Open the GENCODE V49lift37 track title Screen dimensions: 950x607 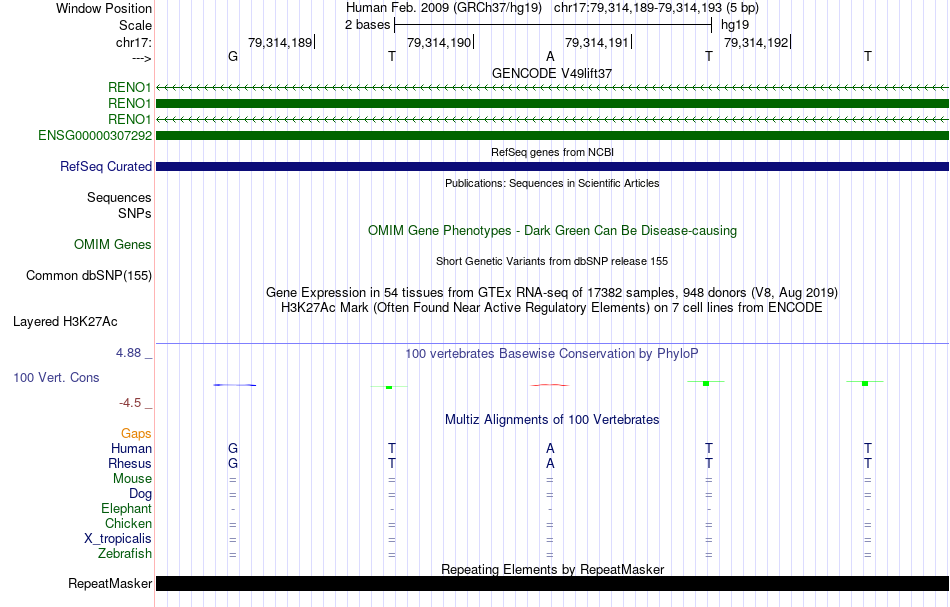[552, 73]
